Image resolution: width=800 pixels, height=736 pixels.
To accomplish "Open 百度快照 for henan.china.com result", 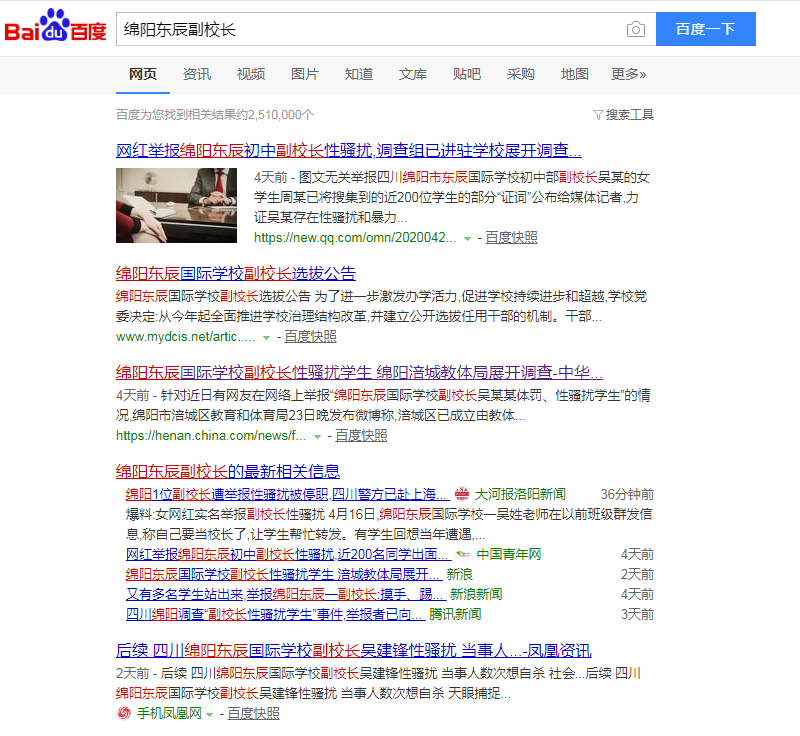I will pos(361,436).
